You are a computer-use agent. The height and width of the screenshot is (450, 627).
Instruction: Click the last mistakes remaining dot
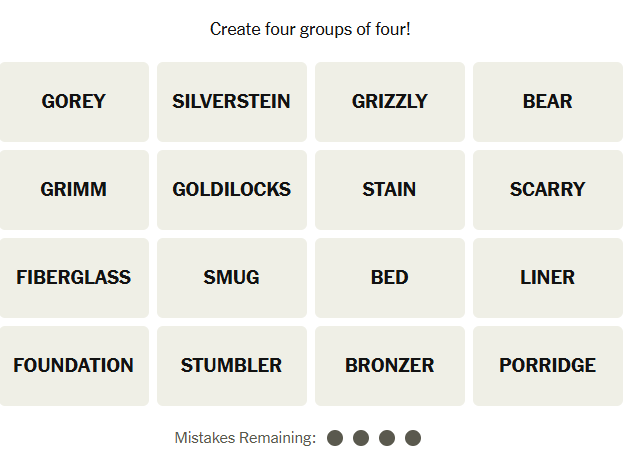[413, 438]
